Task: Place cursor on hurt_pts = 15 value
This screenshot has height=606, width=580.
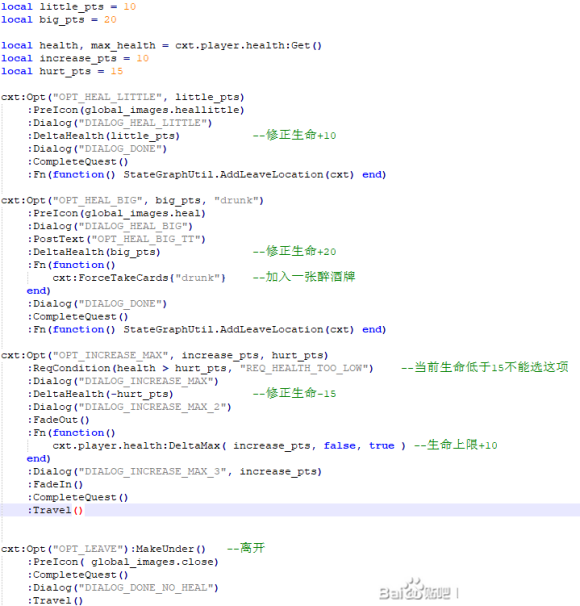Action: [x=117, y=71]
